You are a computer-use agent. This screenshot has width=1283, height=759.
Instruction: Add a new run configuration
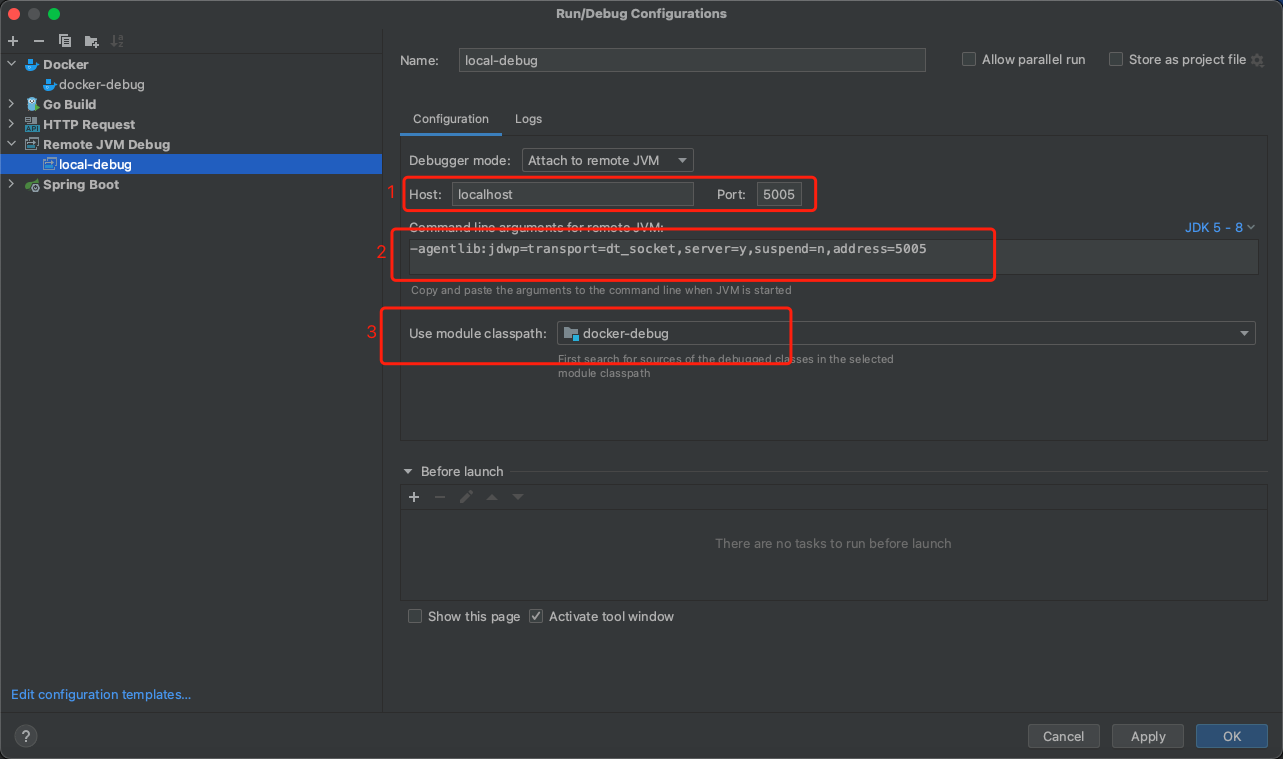tap(13, 41)
